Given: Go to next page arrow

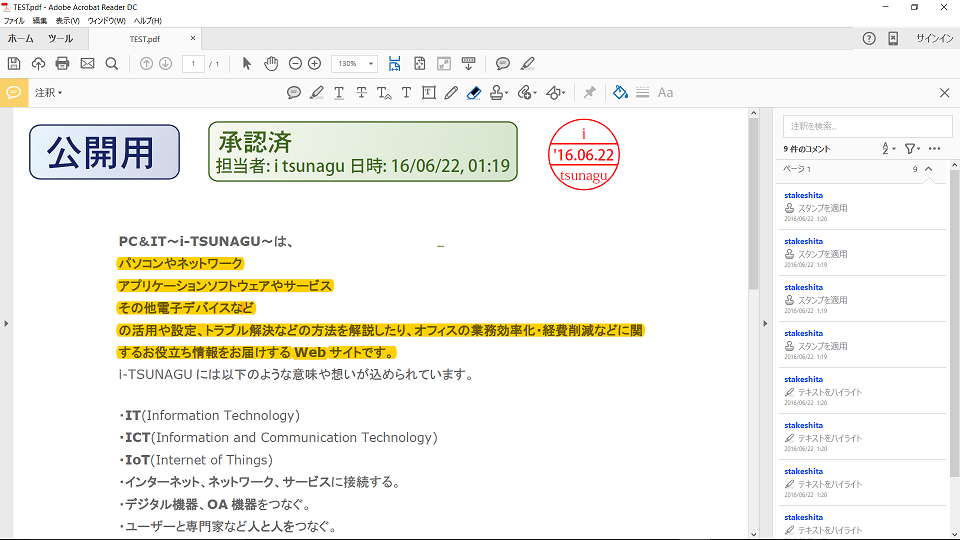Looking at the screenshot, I should click(x=165, y=64).
